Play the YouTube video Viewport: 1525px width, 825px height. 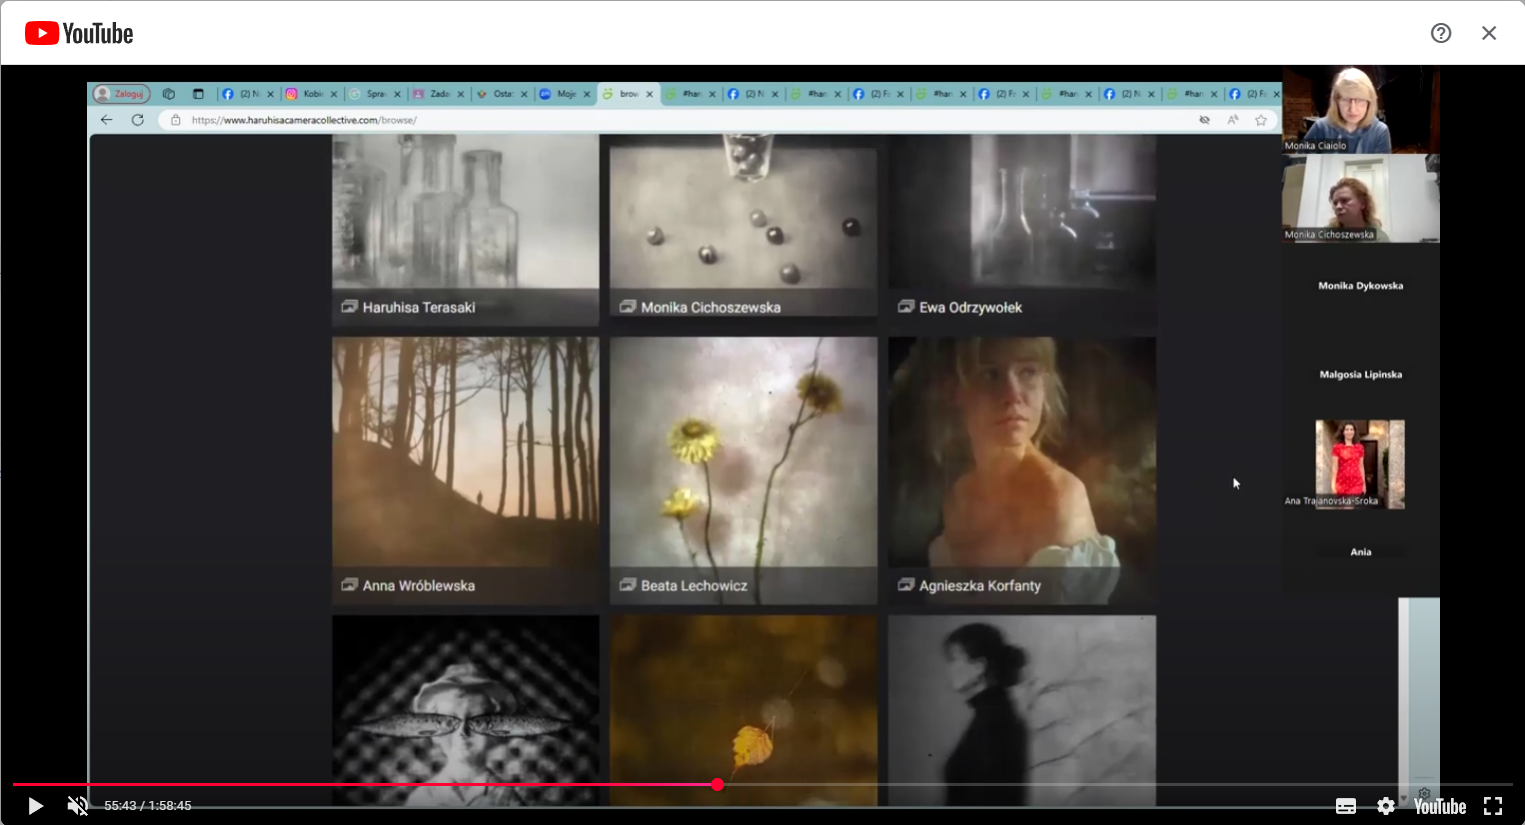[x=35, y=806]
